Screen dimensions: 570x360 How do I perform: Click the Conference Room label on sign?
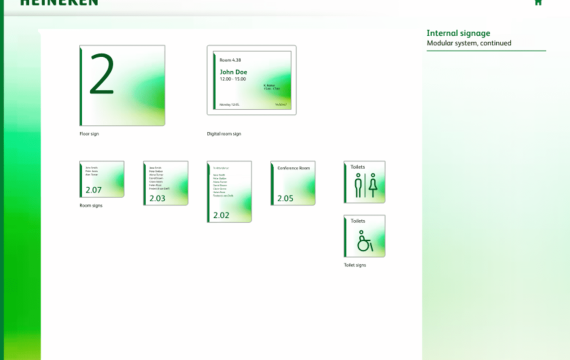pyautogui.click(x=293, y=168)
